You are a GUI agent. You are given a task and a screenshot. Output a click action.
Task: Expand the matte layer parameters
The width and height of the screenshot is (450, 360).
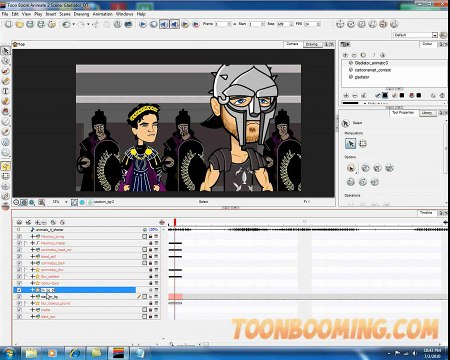point(33,310)
